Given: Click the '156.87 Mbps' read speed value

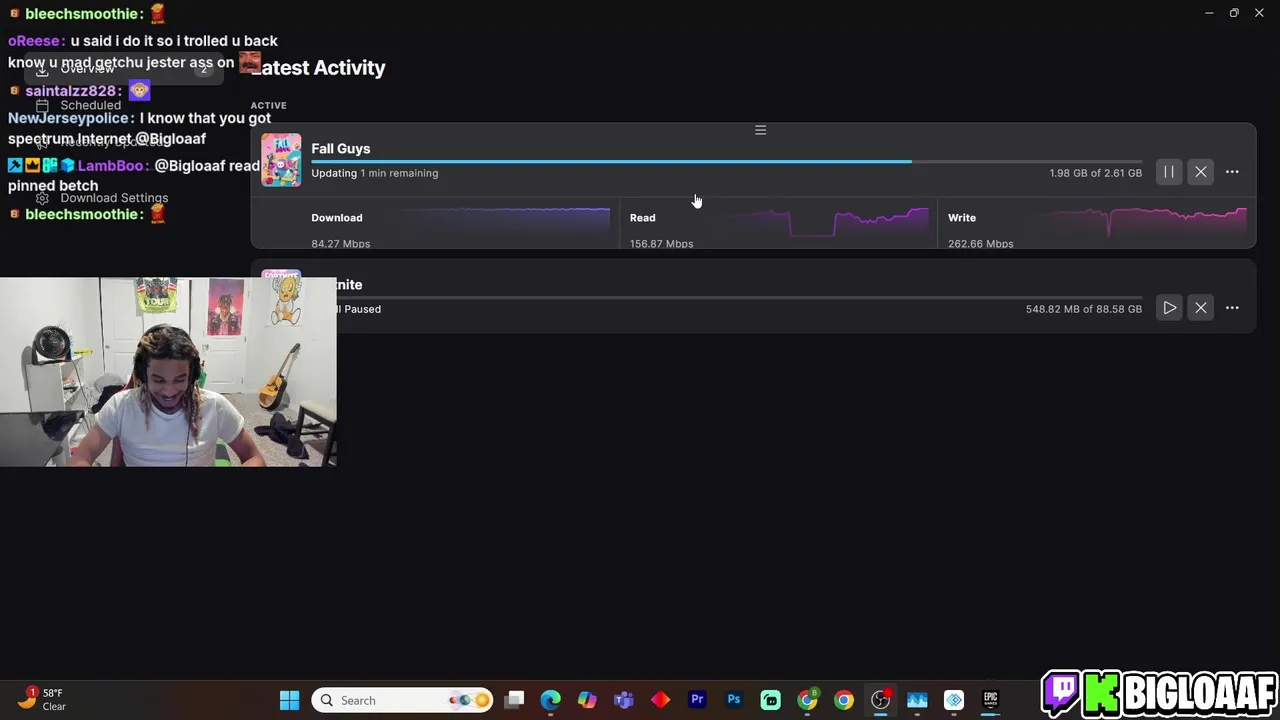Looking at the screenshot, I should coord(661,244).
